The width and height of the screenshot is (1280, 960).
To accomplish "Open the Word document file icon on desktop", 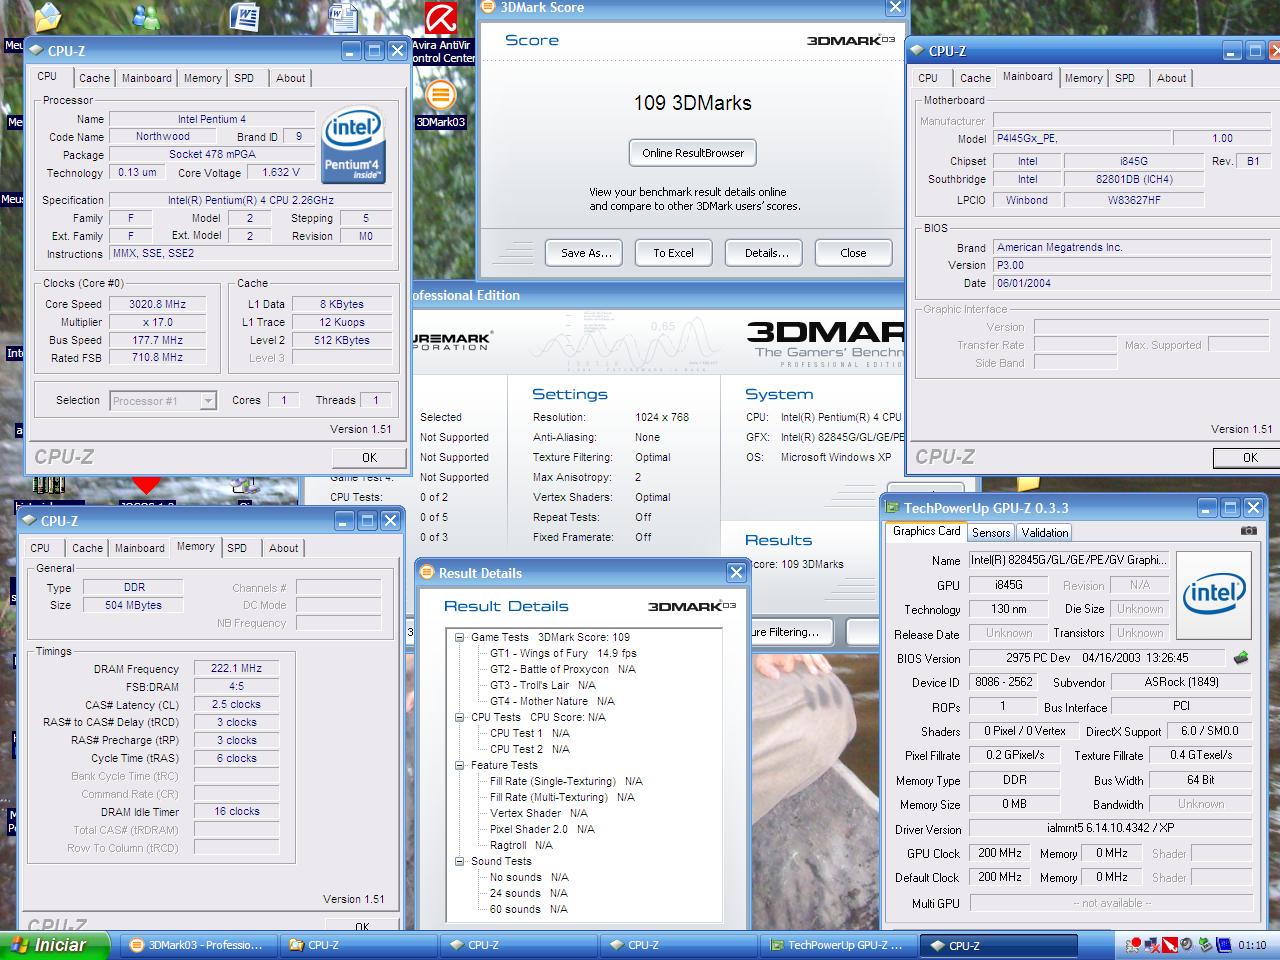I will 343,17.
